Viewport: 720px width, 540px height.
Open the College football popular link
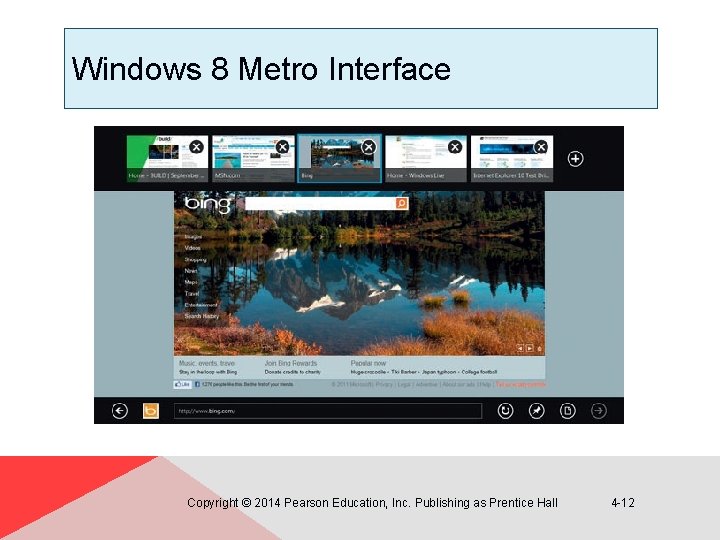[x=479, y=372]
